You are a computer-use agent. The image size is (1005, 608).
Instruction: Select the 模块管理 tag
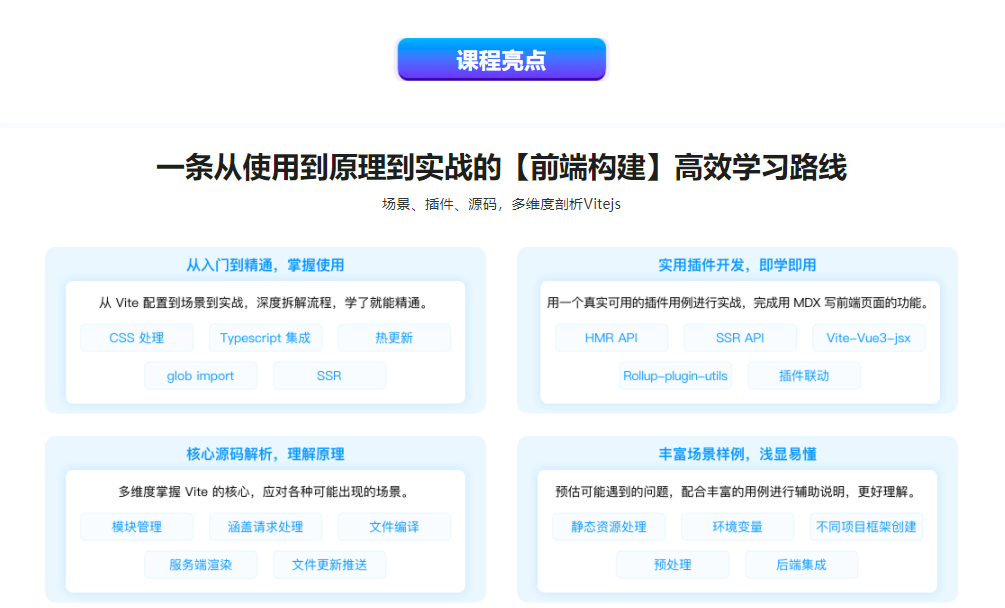coord(137,527)
